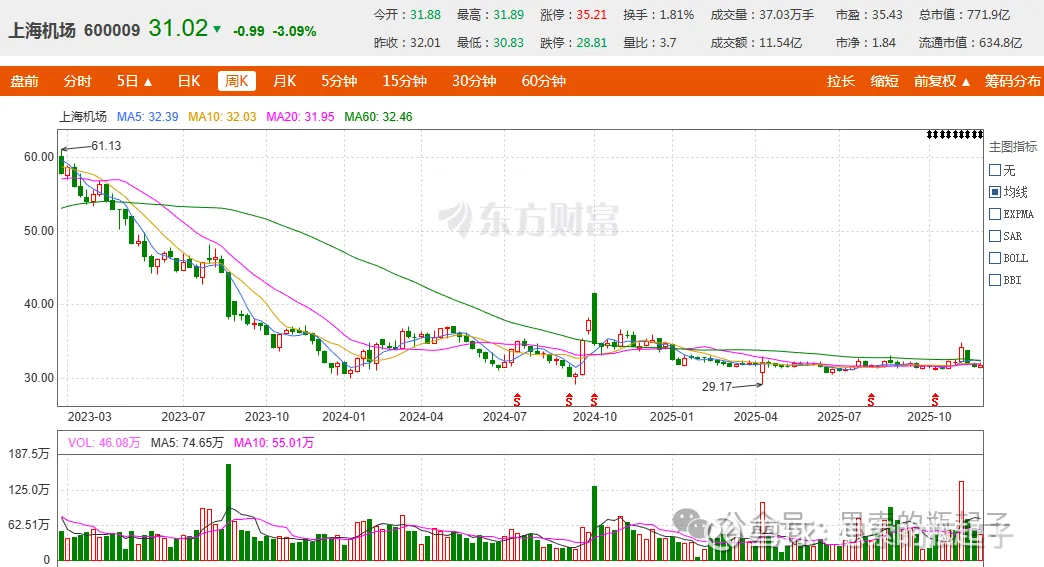Image resolution: width=1044 pixels, height=567 pixels.
Task: Click the MA5: 32.39 legend label
Action: 147,117
